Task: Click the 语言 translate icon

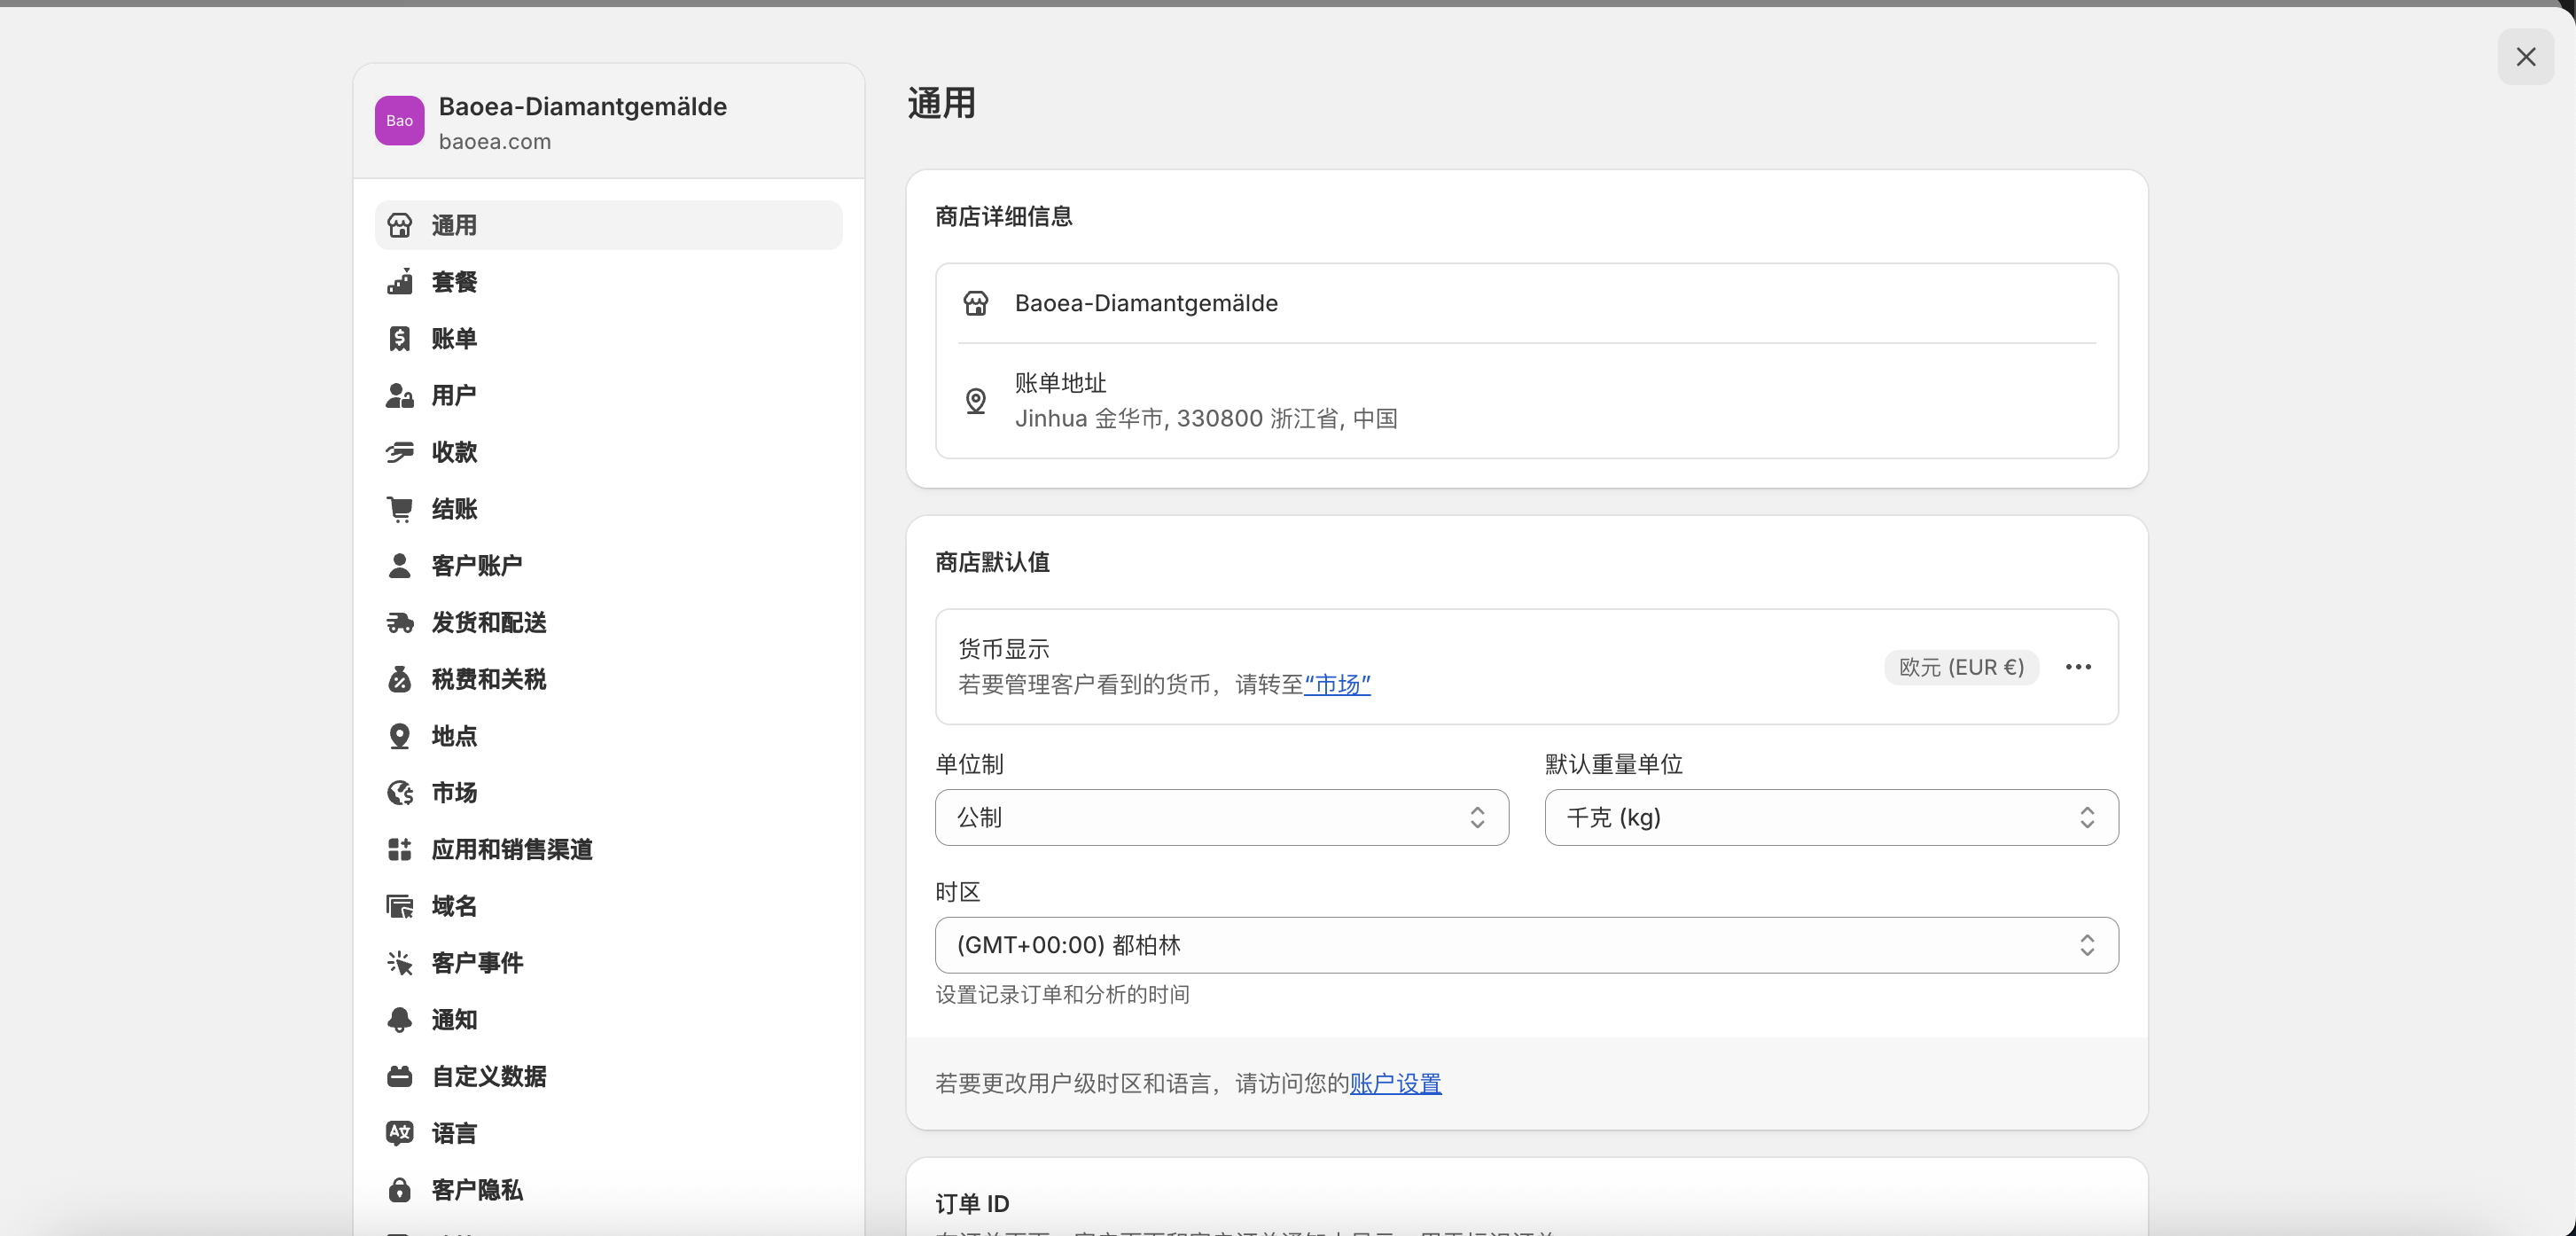Action: [399, 1133]
